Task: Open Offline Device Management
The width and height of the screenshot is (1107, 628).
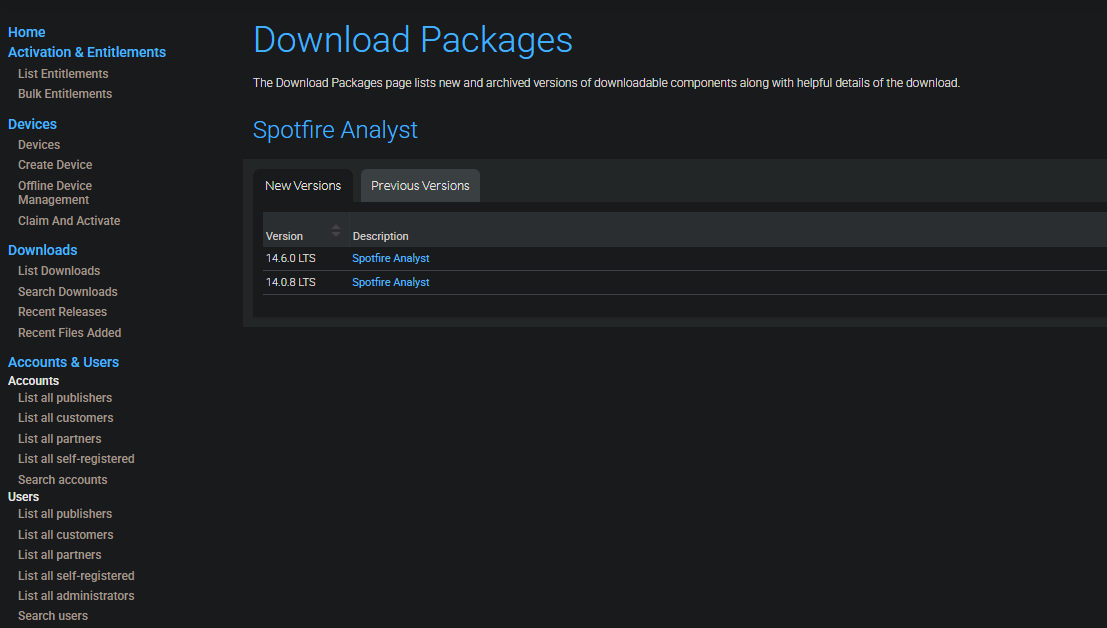Action: (x=55, y=193)
